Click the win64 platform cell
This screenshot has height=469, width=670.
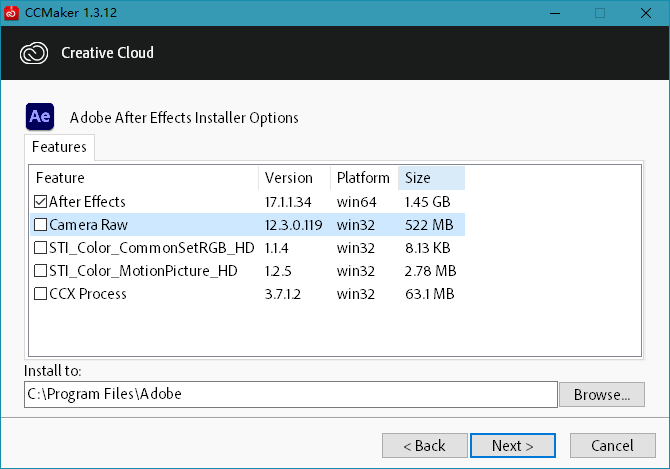[x=357, y=202]
